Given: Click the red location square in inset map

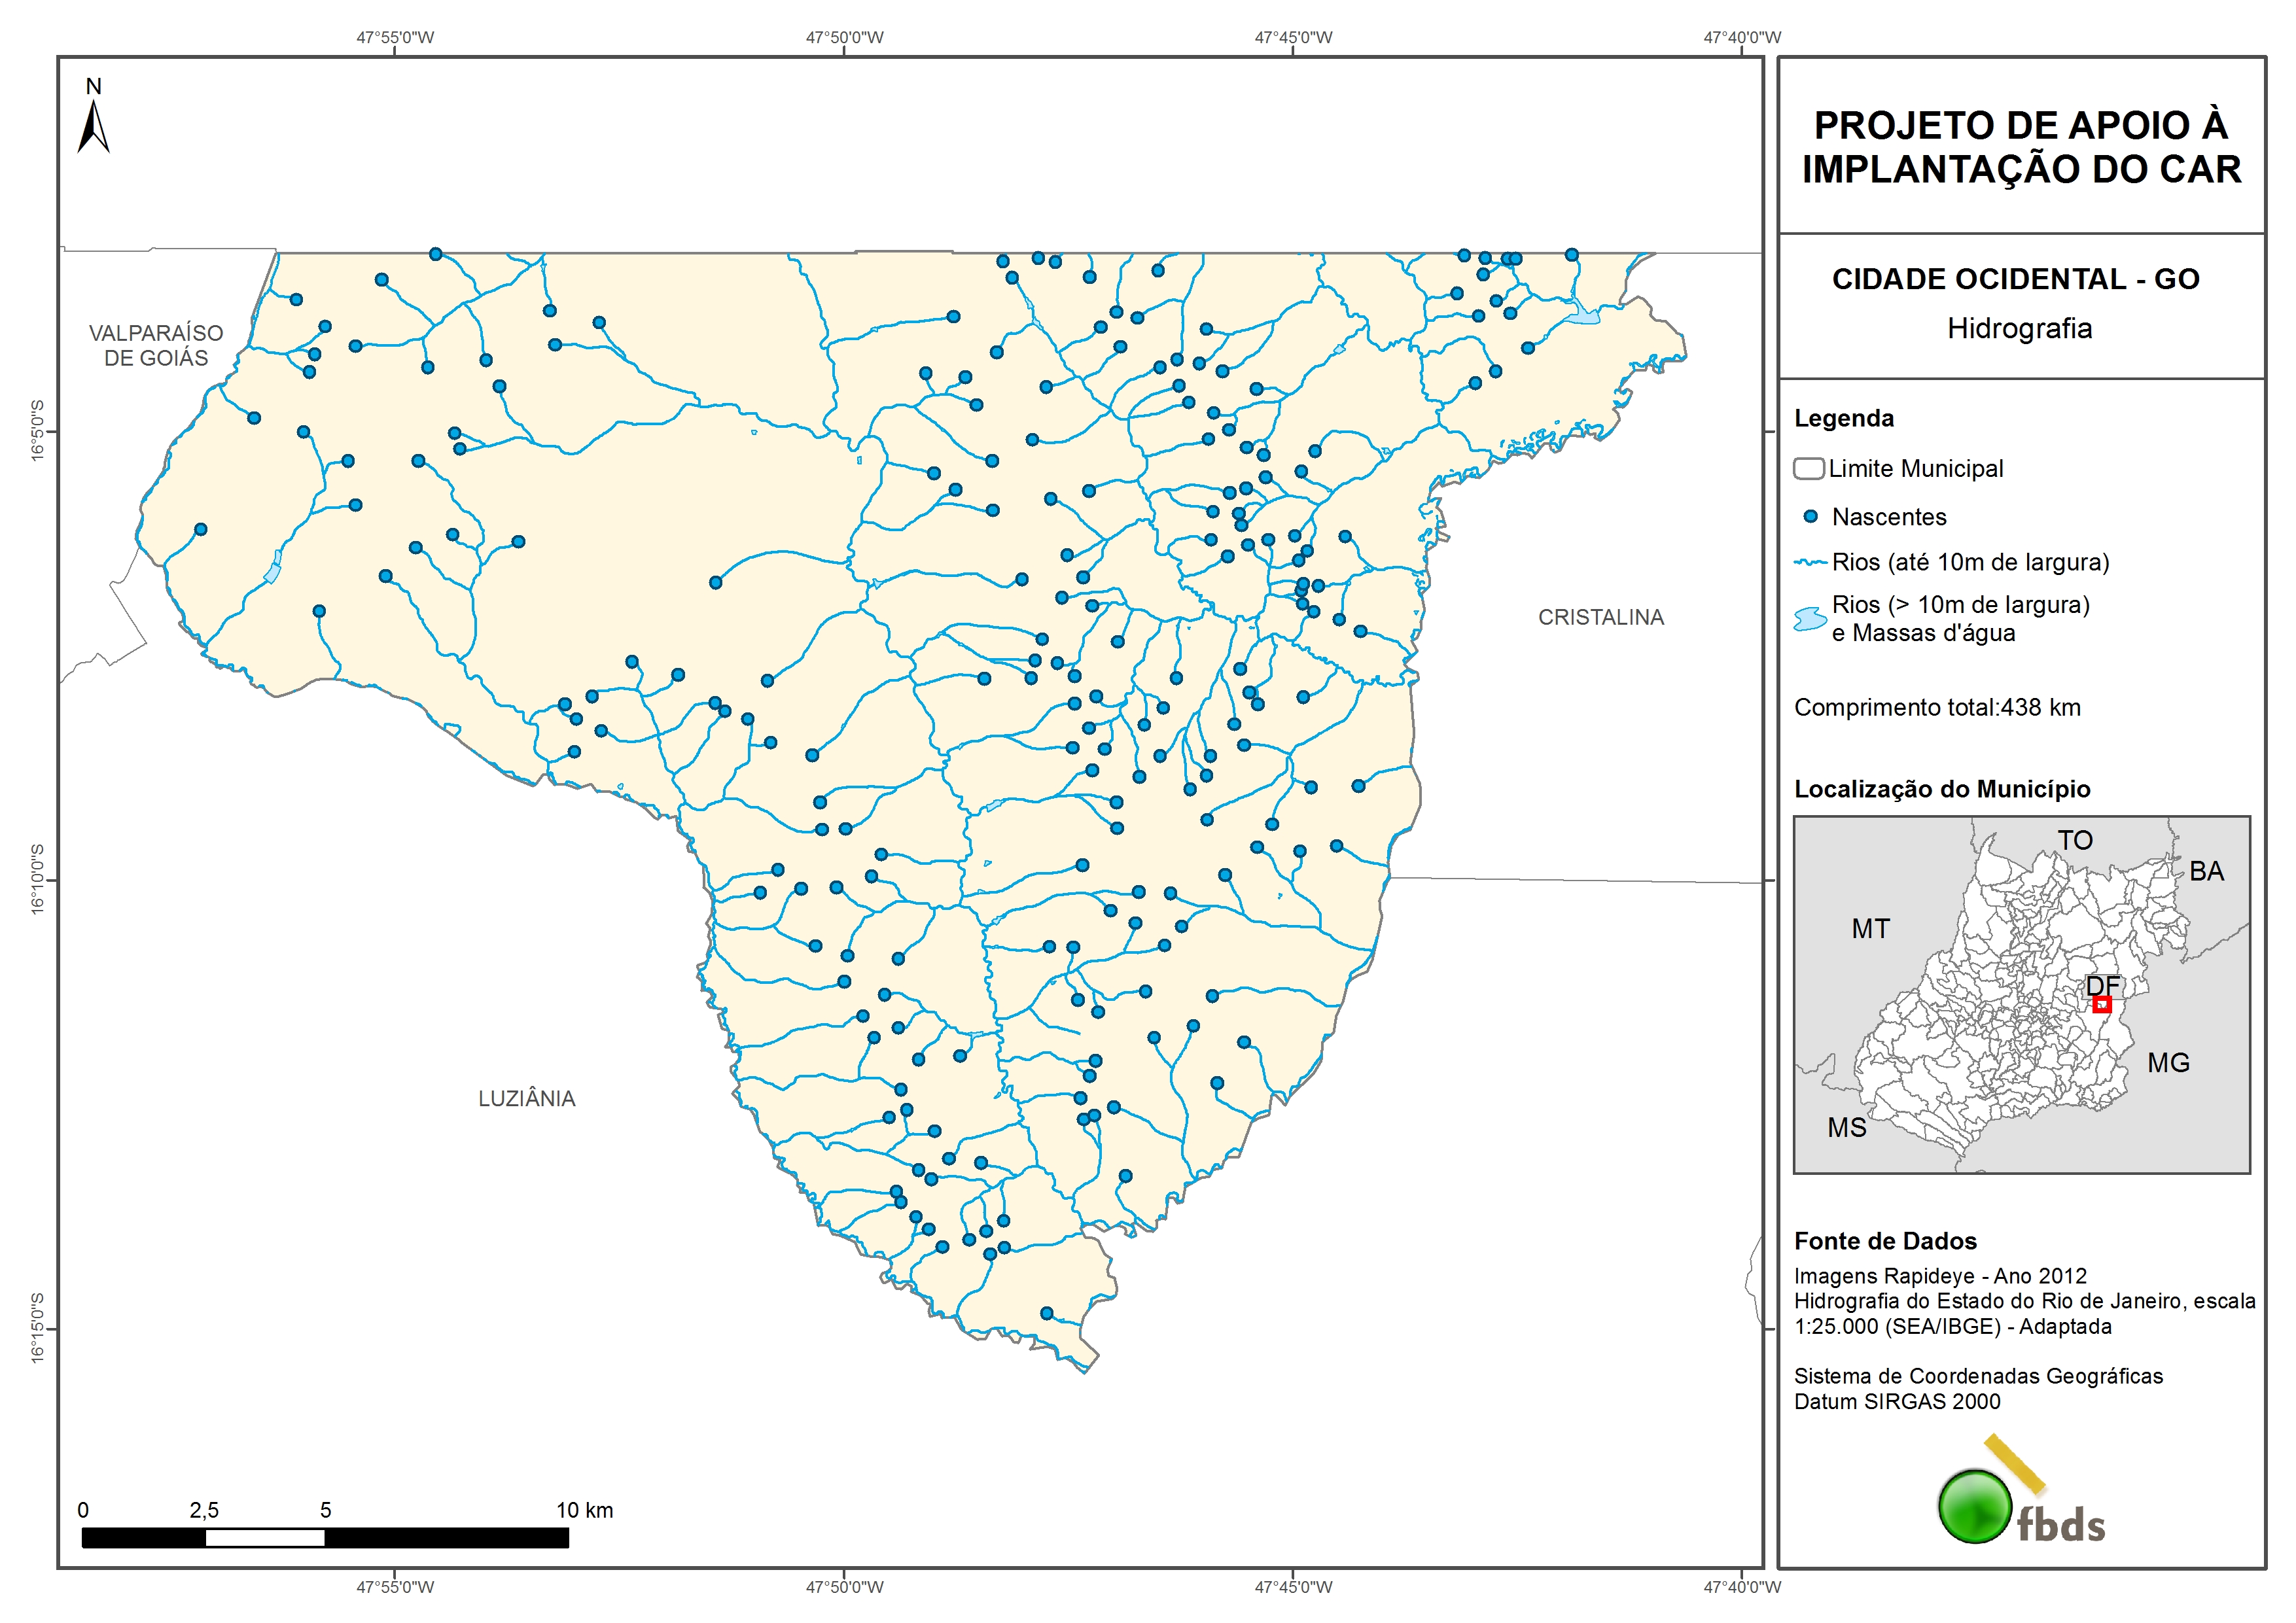Looking at the screenshot, I should [x=2101, y=1004].
